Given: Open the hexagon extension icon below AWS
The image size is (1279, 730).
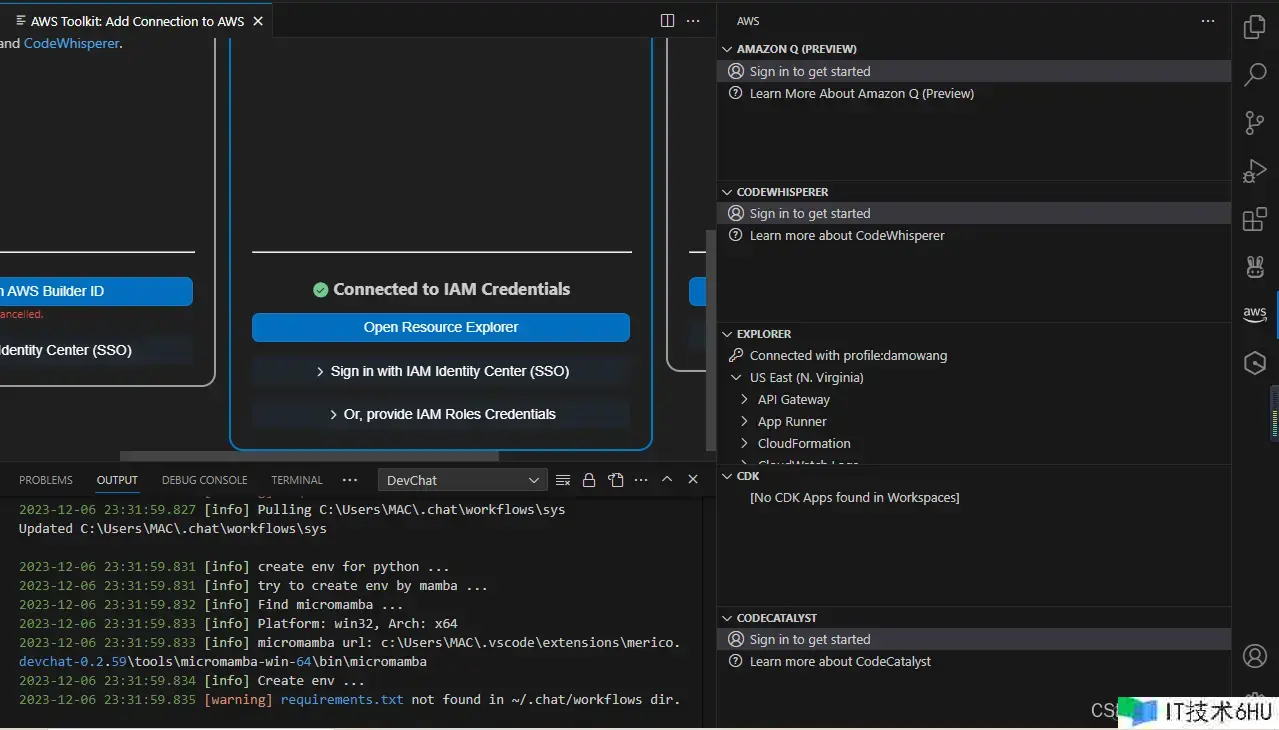Looking at the screenshot, I should click(1255, 363).
